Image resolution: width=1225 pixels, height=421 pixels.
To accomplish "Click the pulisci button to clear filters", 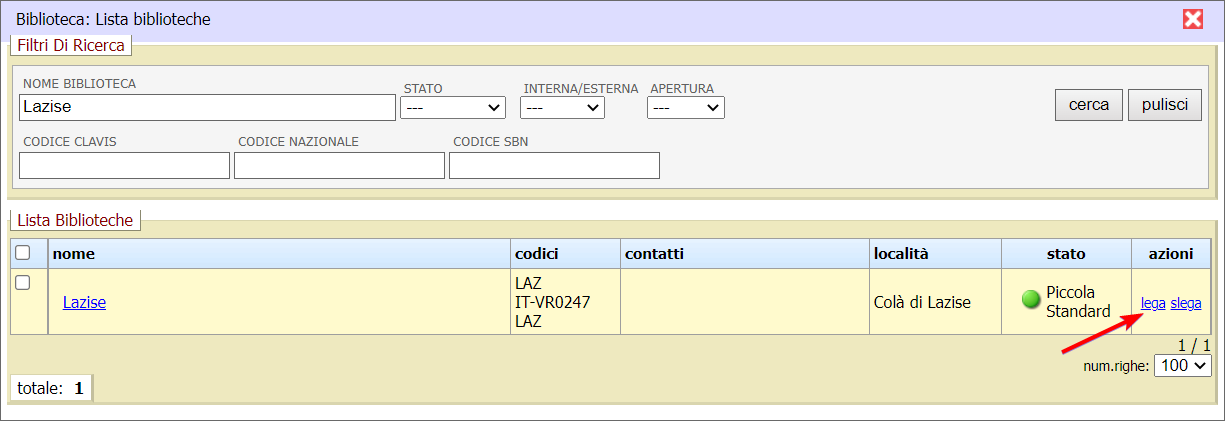I will tap(1165, 105).
